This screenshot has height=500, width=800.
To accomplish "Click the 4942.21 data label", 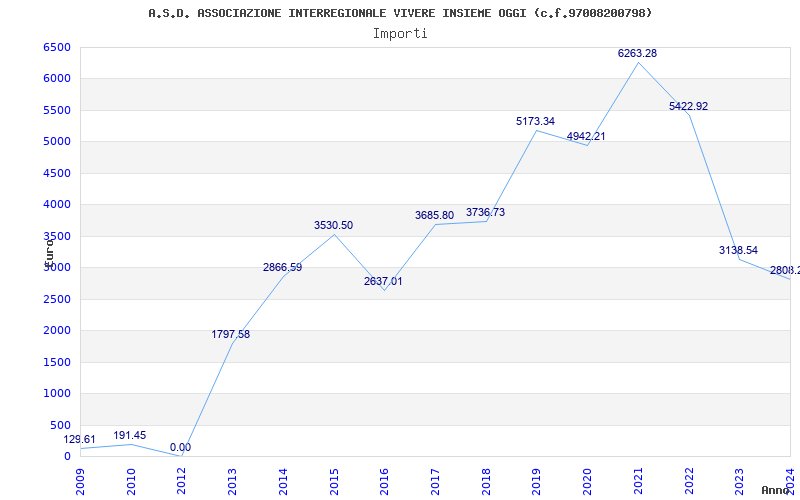I will (x=586, y=136).
